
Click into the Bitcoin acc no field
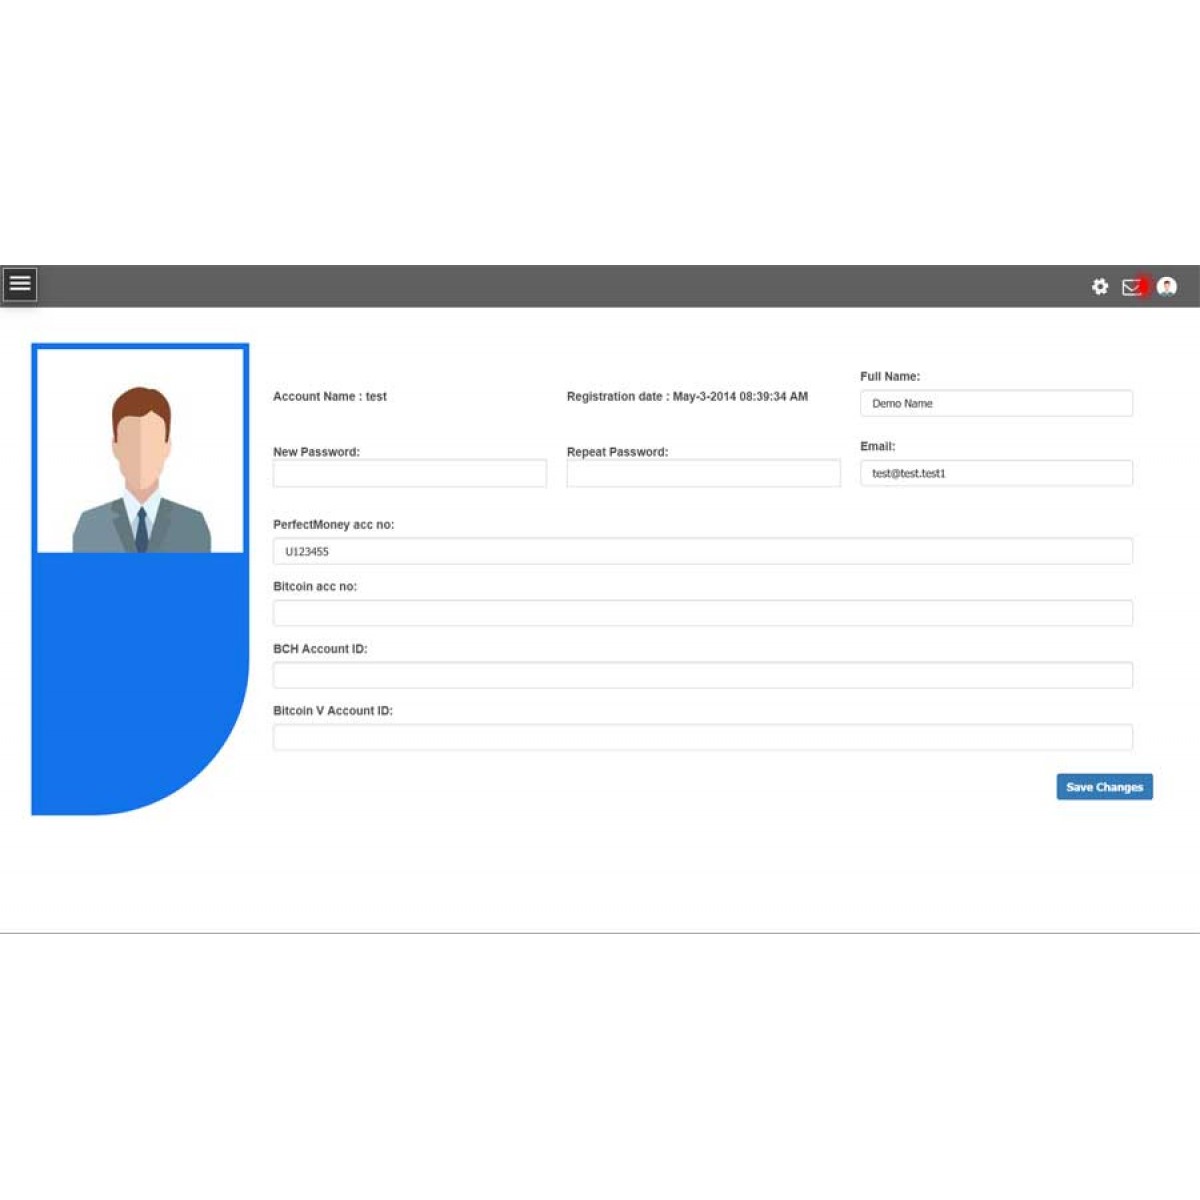[x=702, y=613]
